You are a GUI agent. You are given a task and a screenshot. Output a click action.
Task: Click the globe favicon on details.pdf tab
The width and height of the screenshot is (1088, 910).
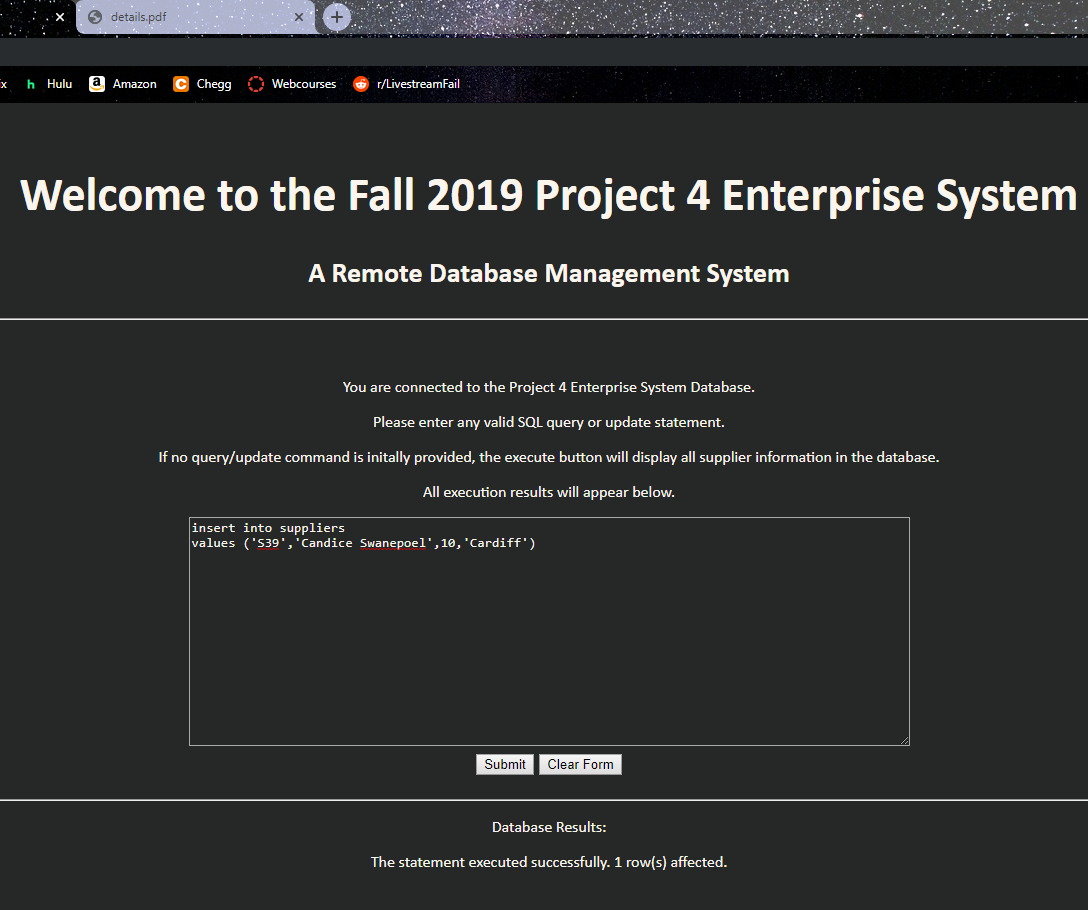point(95,17)
